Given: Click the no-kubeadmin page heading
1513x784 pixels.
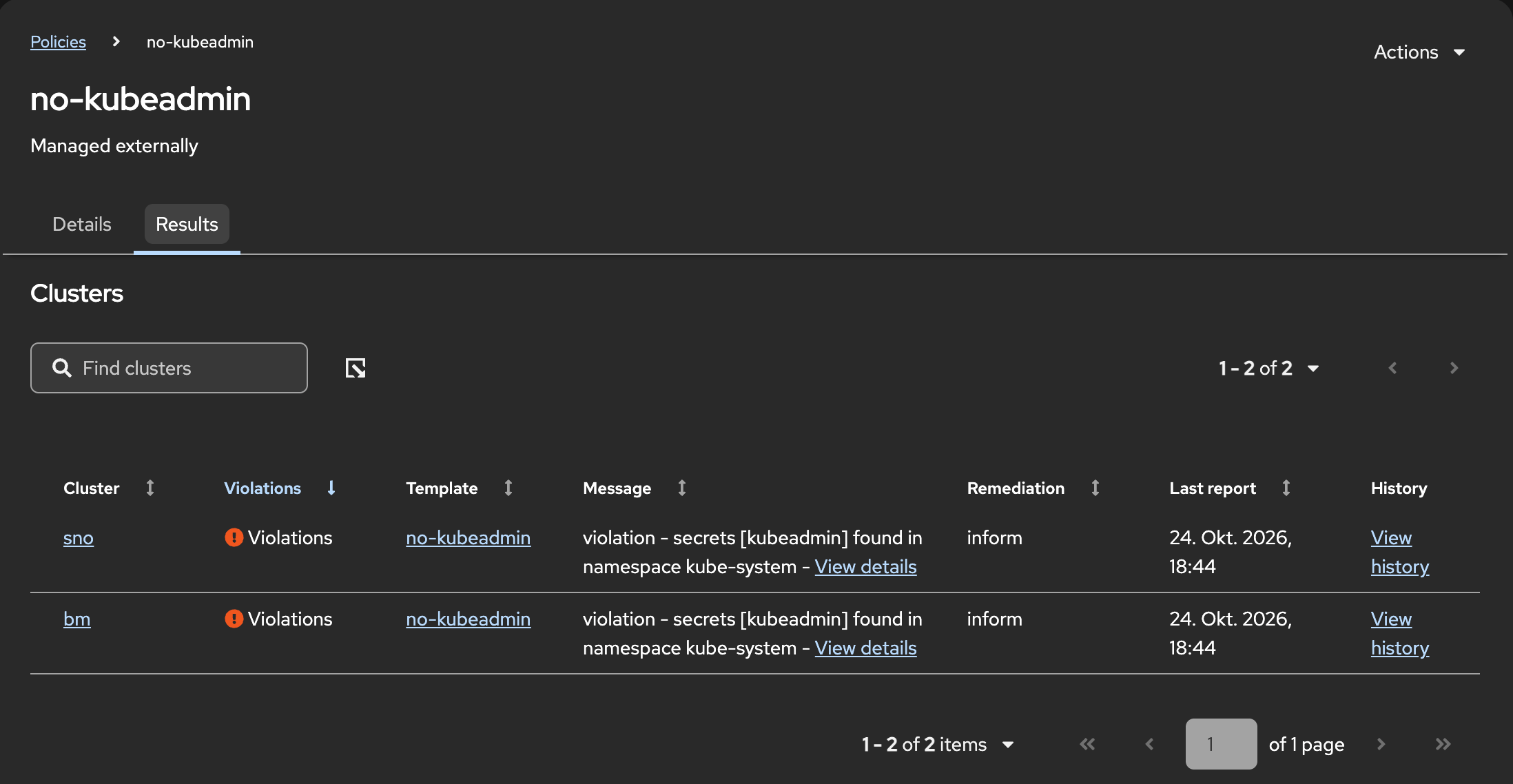Looking at the screenshot, I should (x=141, y=99).
